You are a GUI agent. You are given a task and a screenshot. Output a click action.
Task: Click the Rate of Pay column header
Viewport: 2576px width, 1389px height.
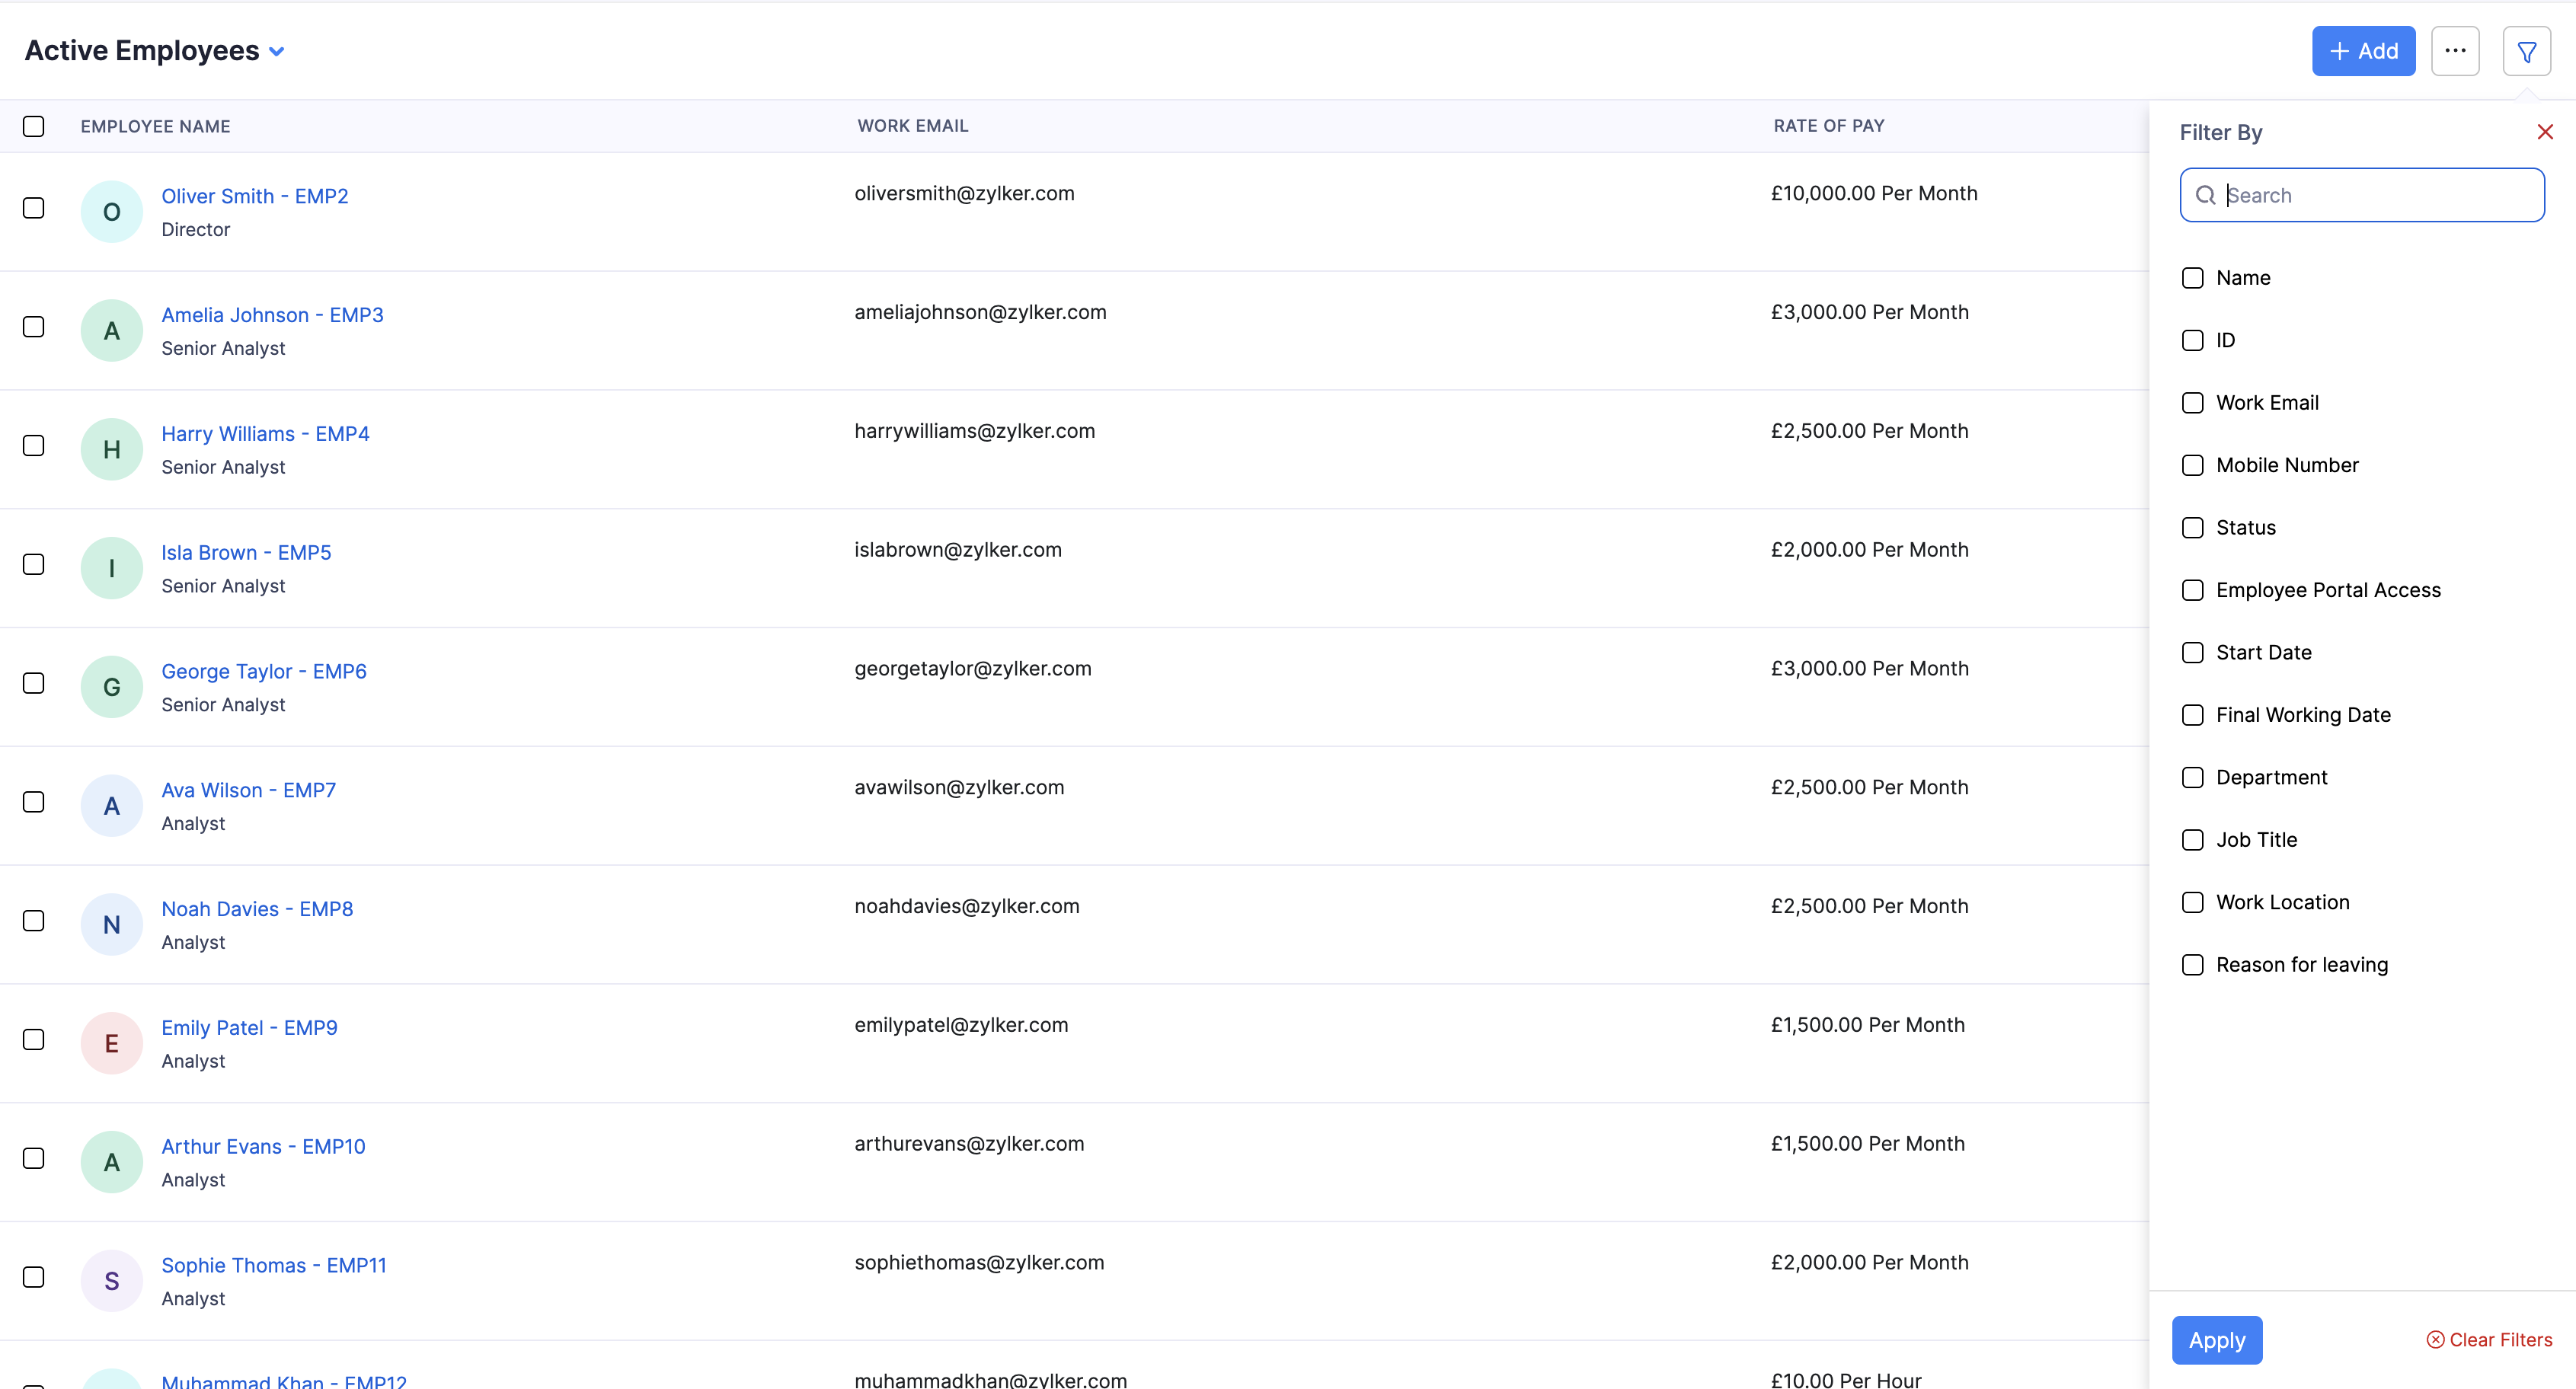tap(1828, 126)
